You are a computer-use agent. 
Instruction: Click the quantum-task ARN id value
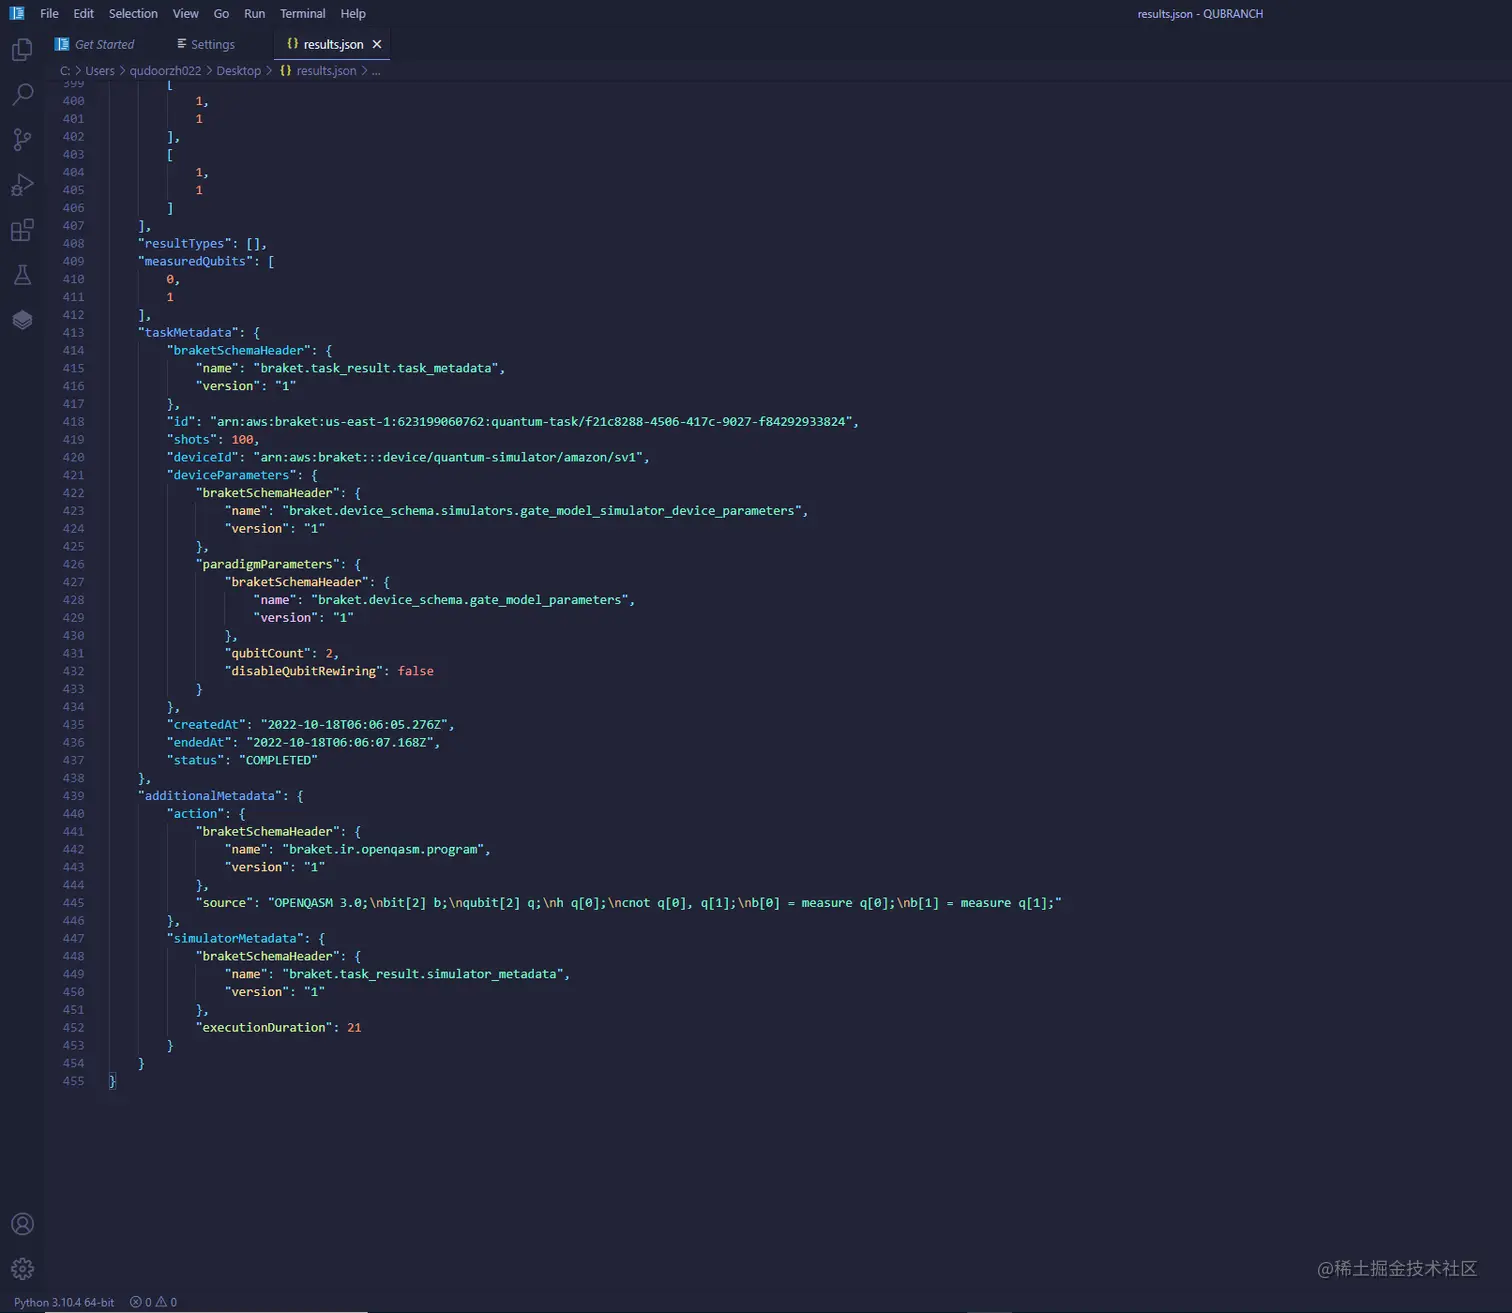(531, 422)
